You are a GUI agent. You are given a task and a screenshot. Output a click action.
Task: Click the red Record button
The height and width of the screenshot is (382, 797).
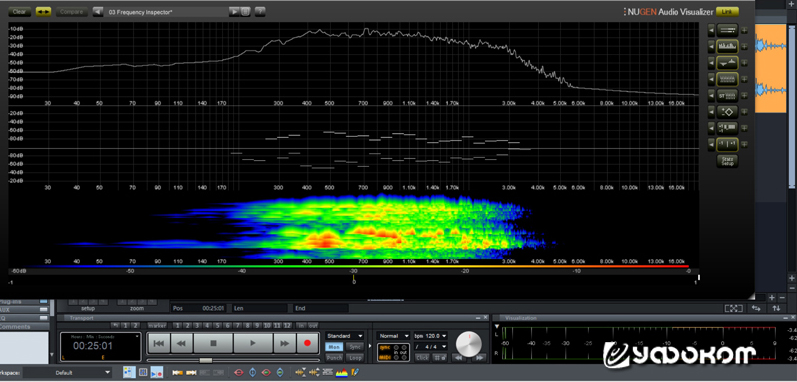pyautogui.click(x=307, y=343)
